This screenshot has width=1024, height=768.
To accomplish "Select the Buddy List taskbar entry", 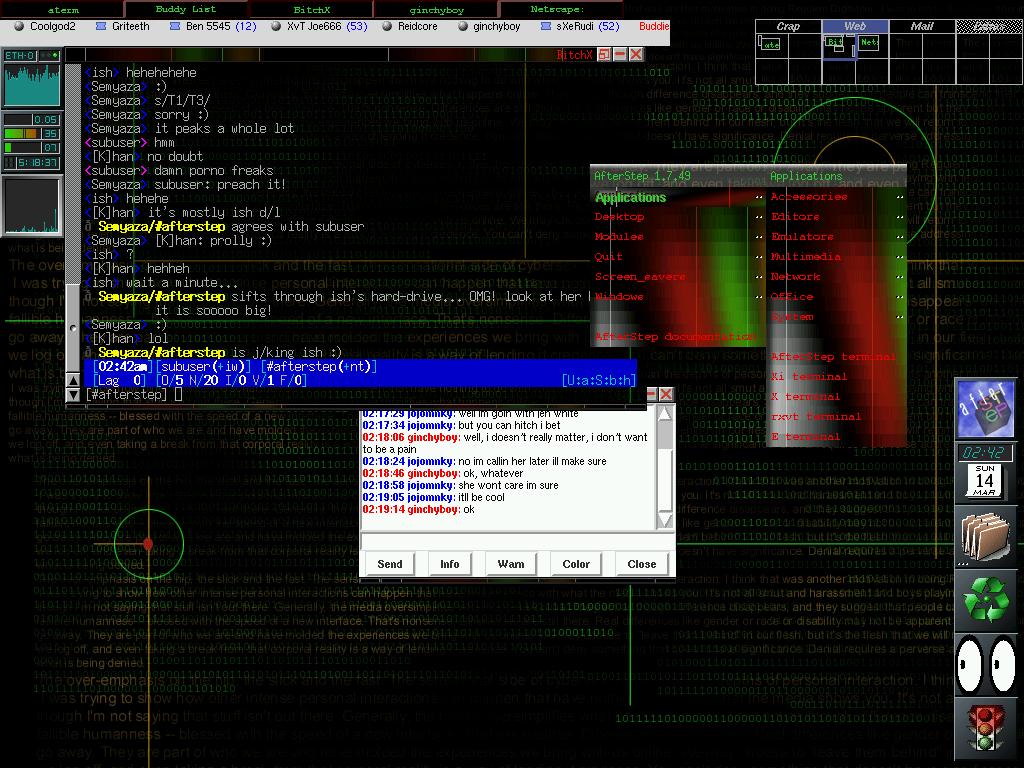I will [185, 9].
